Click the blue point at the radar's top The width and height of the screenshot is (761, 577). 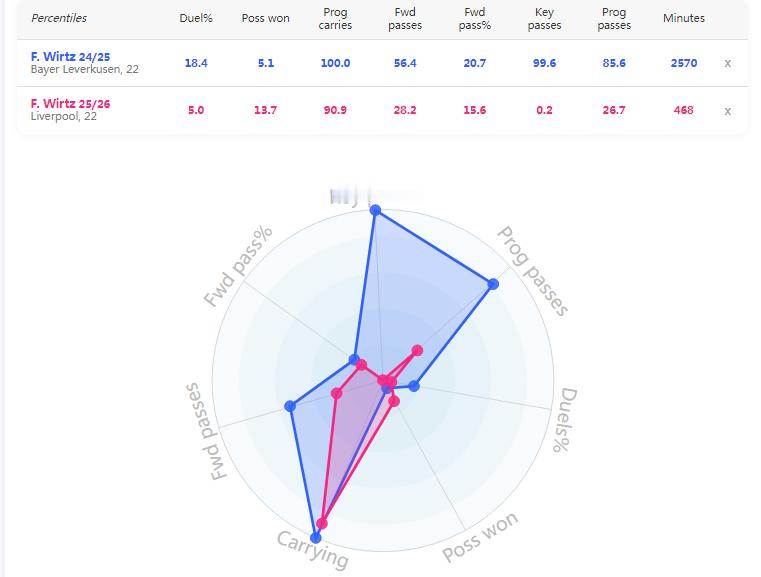375,210
